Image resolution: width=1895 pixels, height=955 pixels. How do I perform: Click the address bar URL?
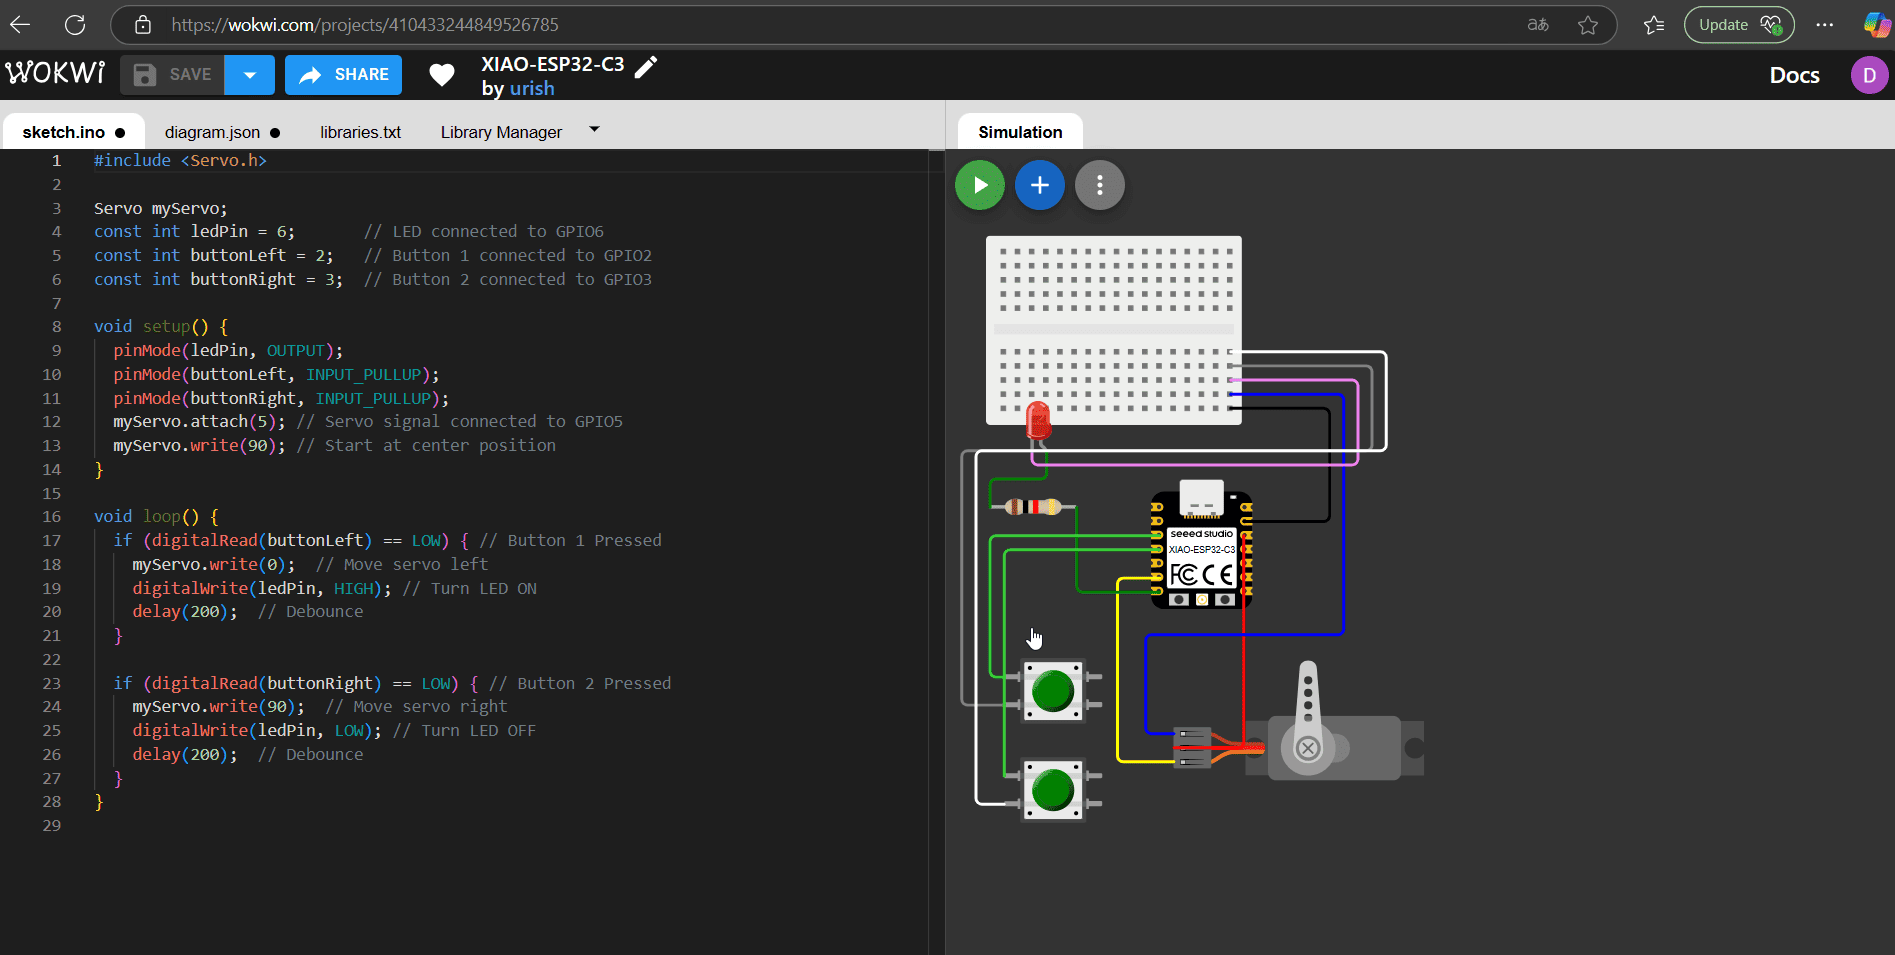click(365, 25)
